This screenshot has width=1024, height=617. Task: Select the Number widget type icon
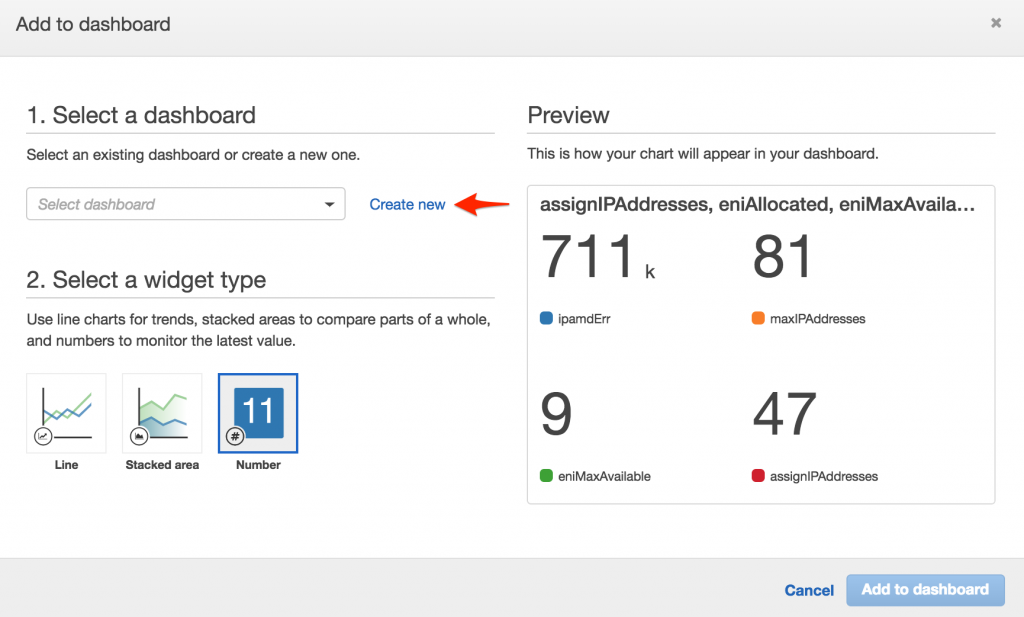(x=258, y=412)
